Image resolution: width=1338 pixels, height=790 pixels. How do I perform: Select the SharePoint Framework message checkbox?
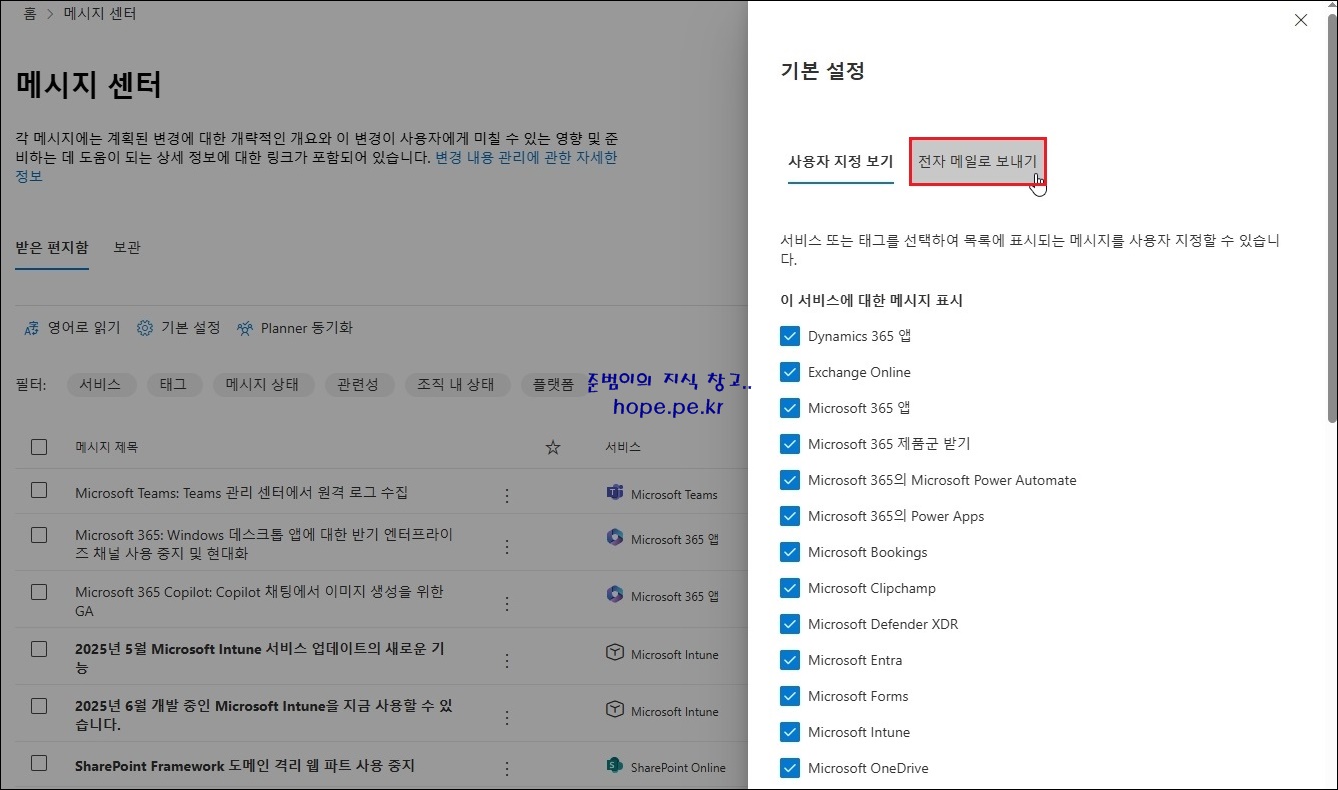click(x=39, y=763)
